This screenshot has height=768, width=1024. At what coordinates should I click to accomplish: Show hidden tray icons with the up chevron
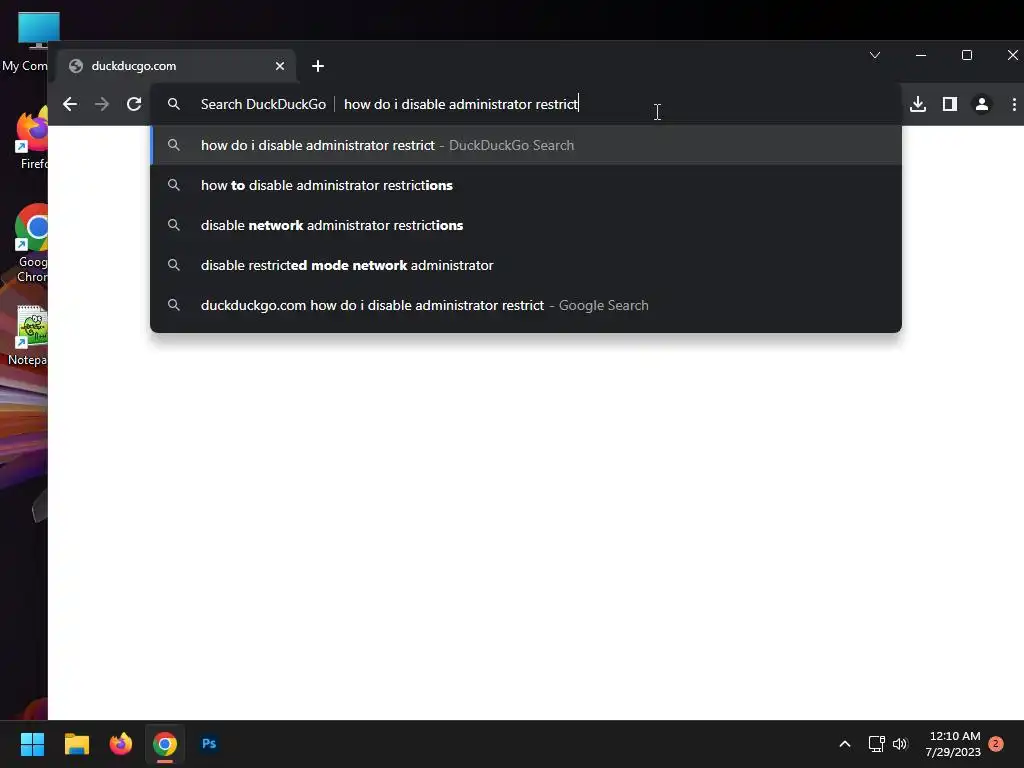844,744
